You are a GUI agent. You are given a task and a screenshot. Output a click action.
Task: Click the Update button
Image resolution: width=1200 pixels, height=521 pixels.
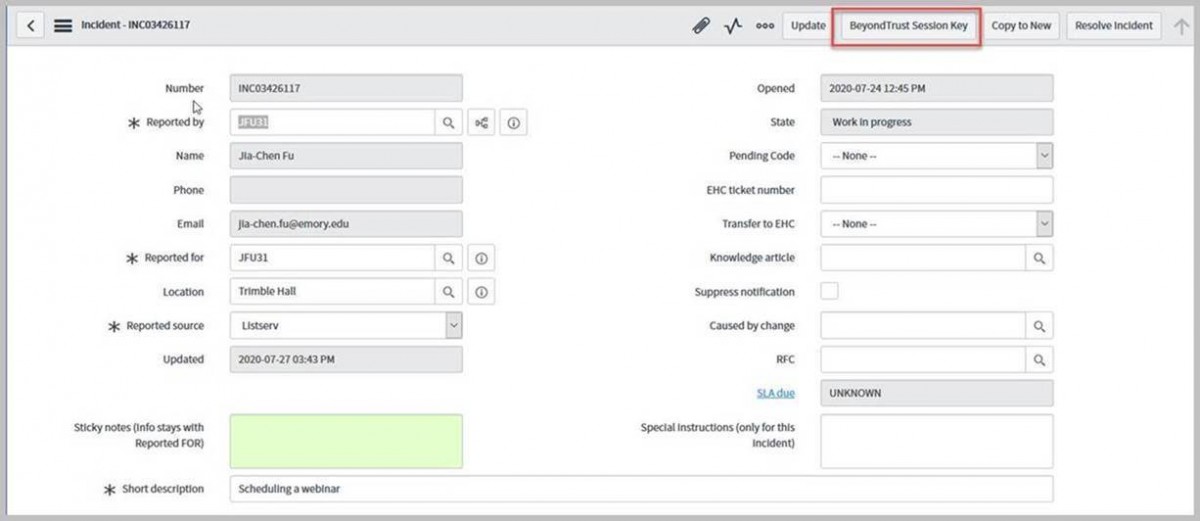(x=808, y=26)
